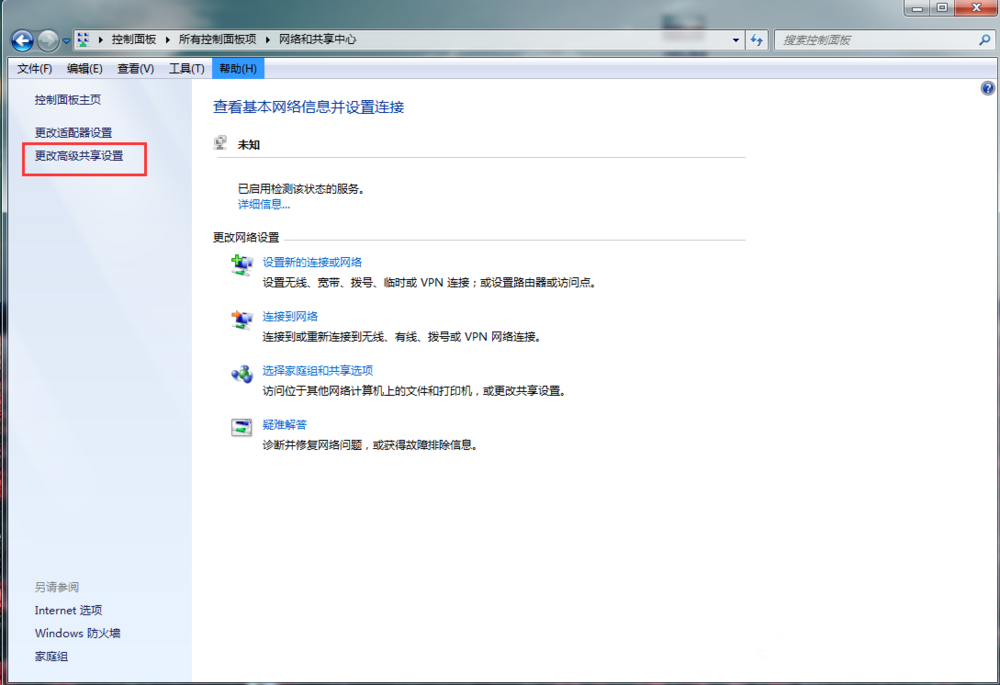Image resolution: width=1000 pixels, height=685 pixels.
Task: Click the Forward navigation arrow button
Action: 48,40
